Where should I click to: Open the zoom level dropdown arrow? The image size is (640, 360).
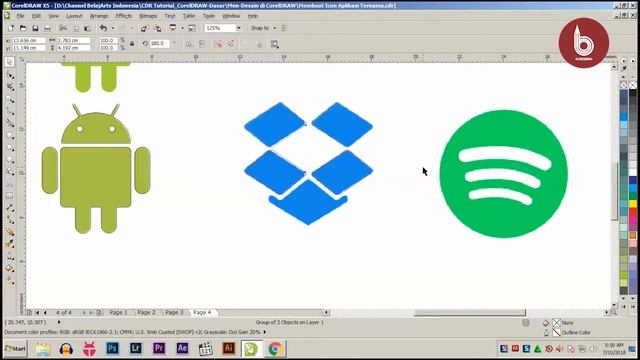(239, 28)
